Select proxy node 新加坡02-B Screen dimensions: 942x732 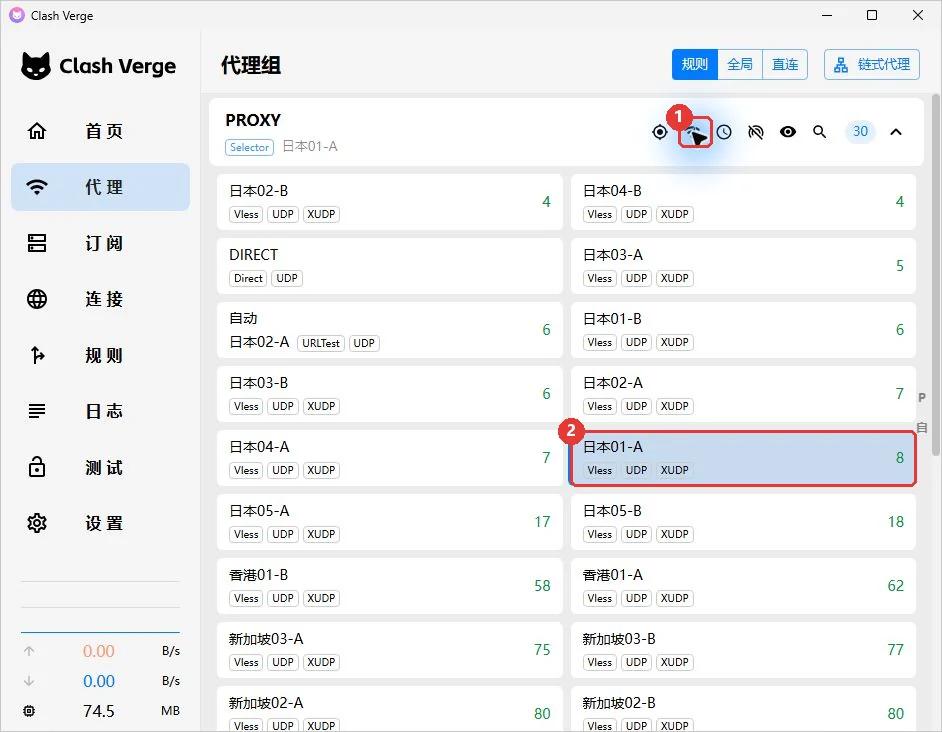pos(743,709)
